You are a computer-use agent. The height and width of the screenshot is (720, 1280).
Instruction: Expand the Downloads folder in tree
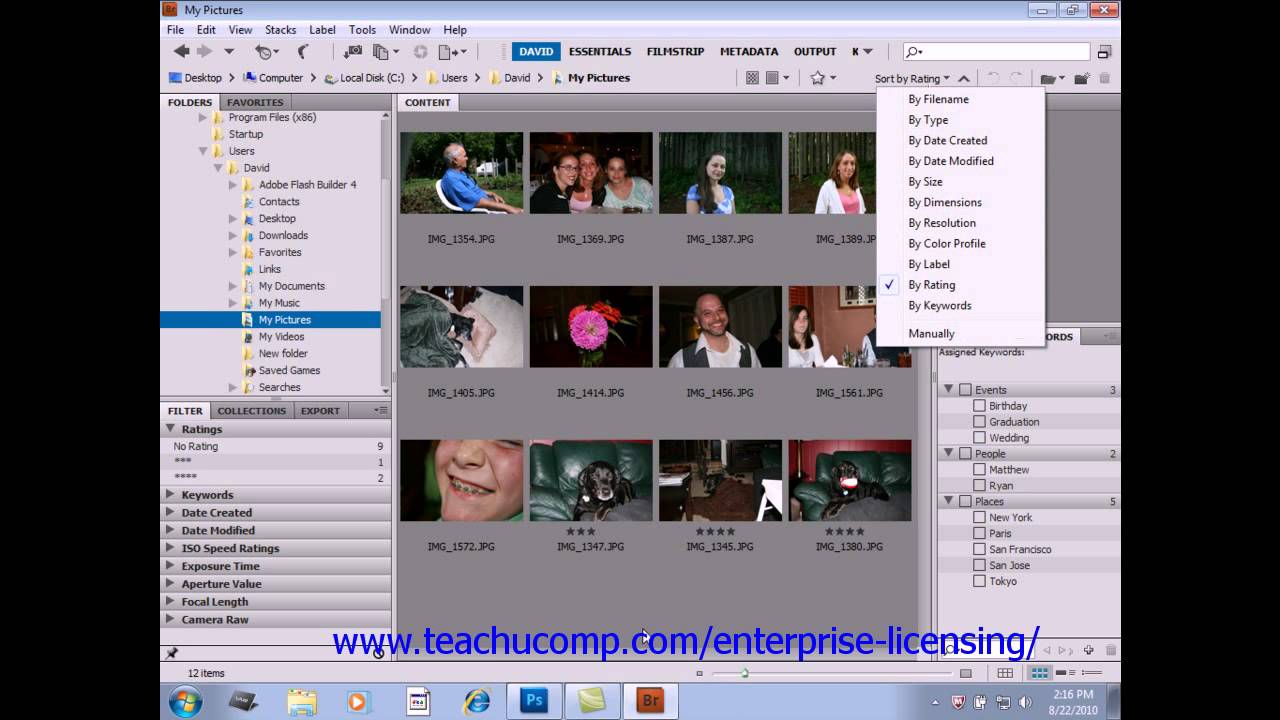(232, 235)
